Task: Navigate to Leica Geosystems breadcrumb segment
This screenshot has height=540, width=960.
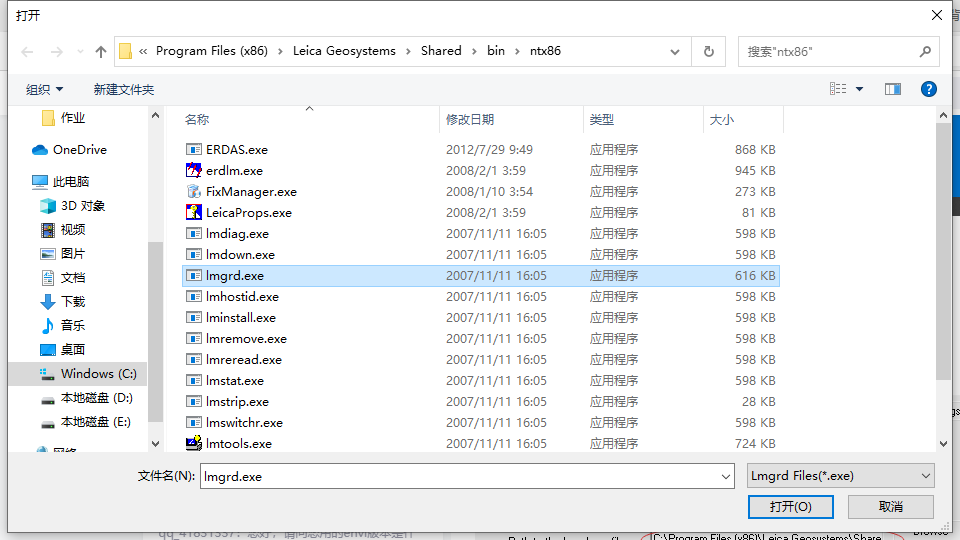Action: click(x=344, y=51)
